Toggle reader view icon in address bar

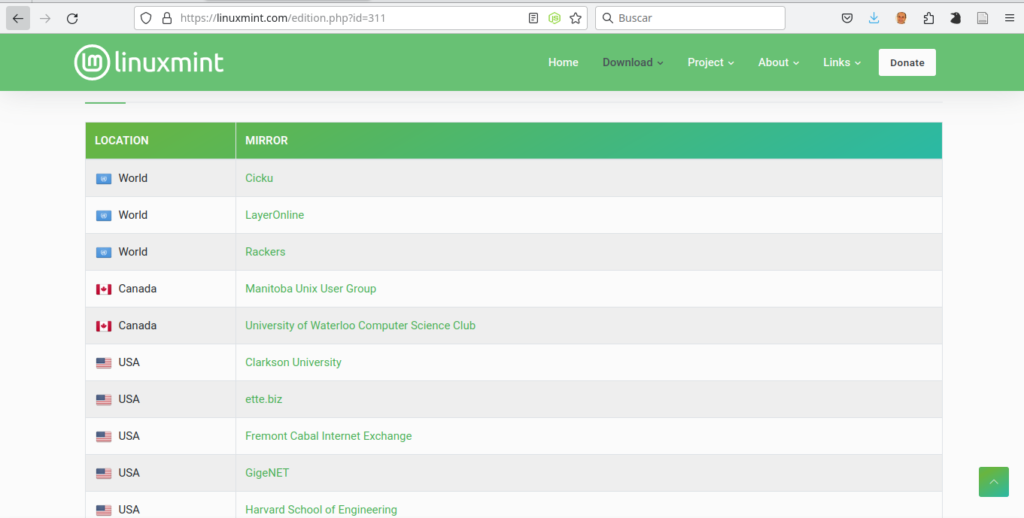coord(534,18)
